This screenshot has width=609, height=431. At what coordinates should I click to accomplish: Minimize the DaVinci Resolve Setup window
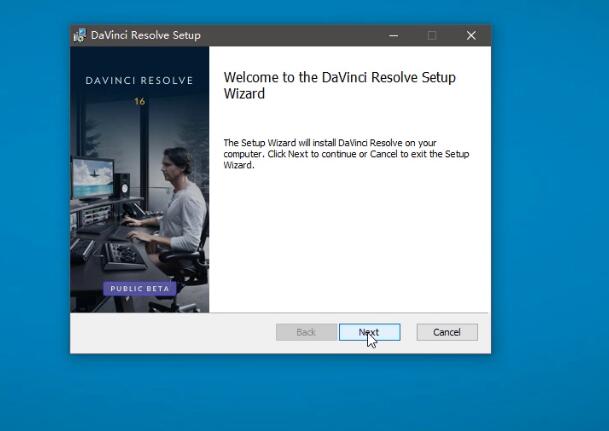[x=393, y=36]
